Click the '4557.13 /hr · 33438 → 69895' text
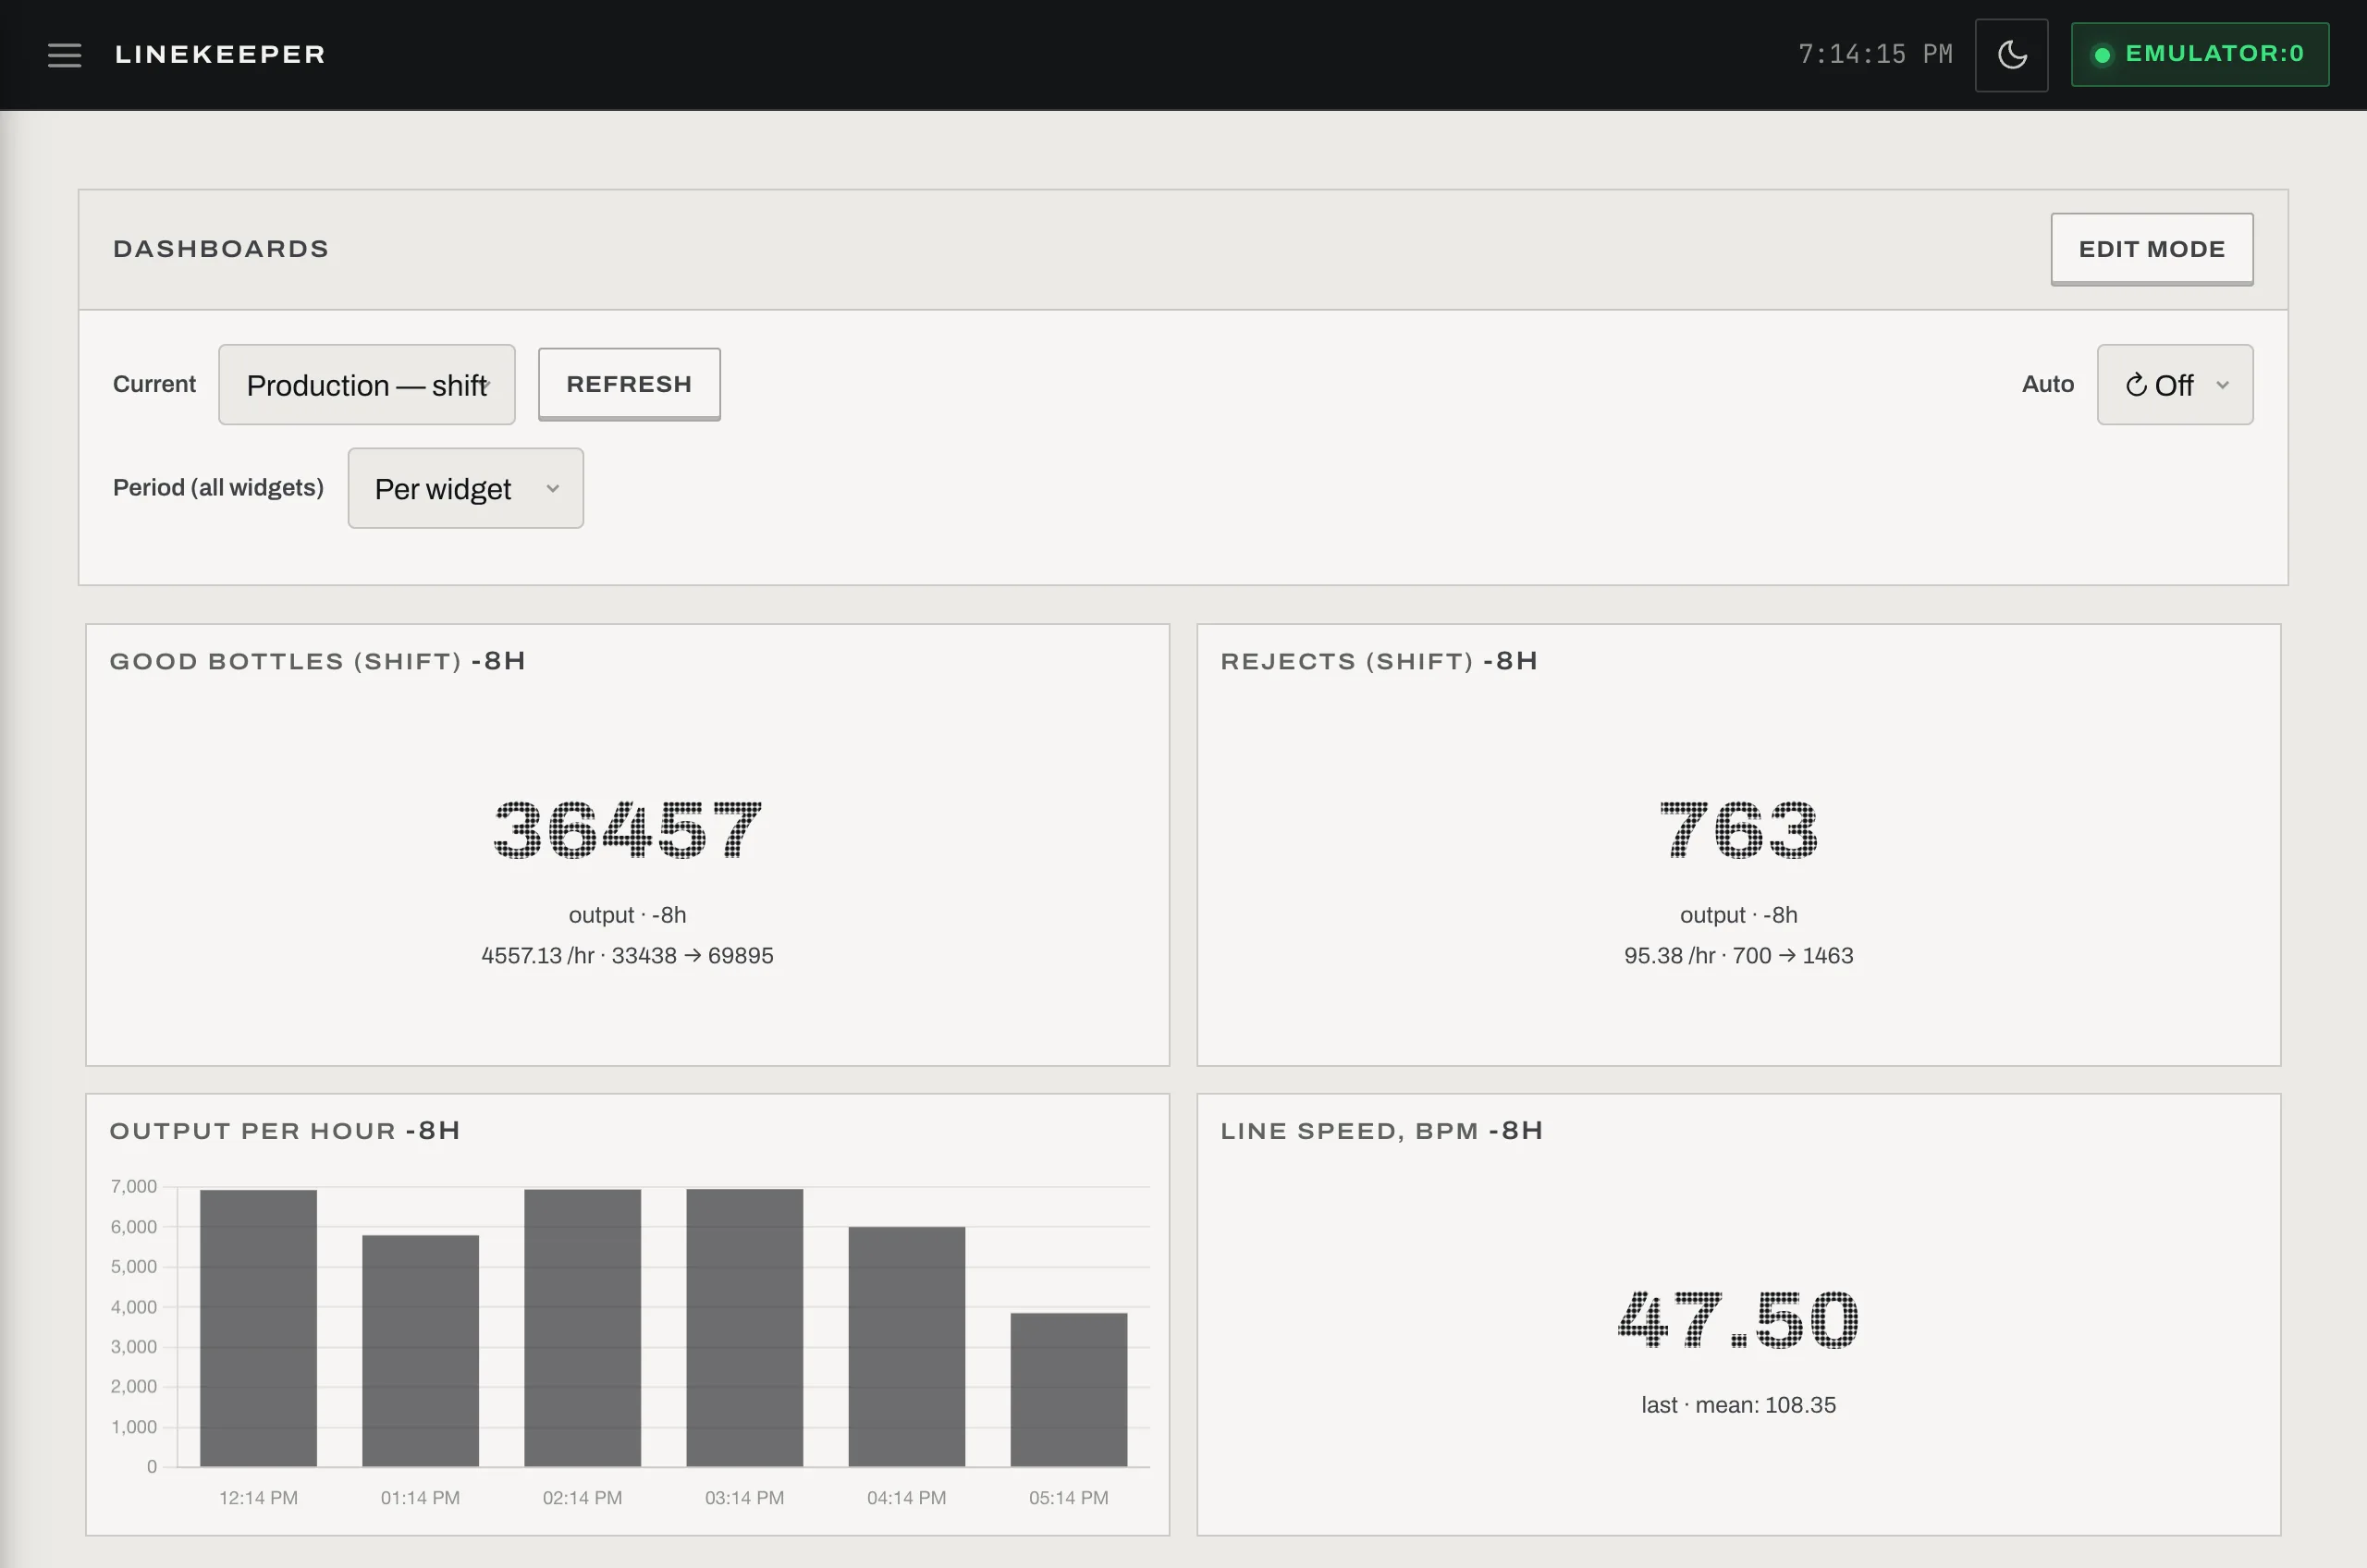The height and width of the screenshot is (1568, 2367). (x=627, y=956)
